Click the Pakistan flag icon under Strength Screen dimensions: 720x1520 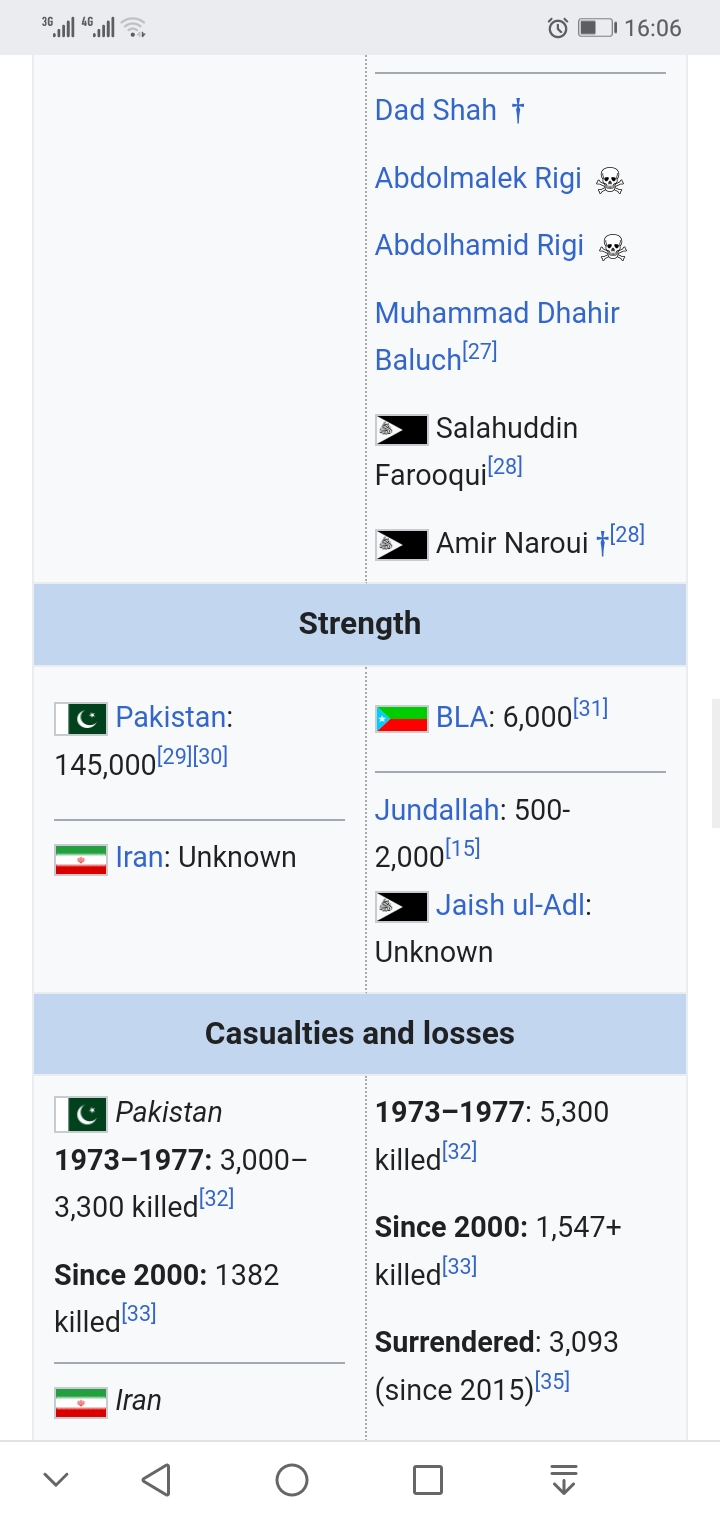(x=81, y=718)
